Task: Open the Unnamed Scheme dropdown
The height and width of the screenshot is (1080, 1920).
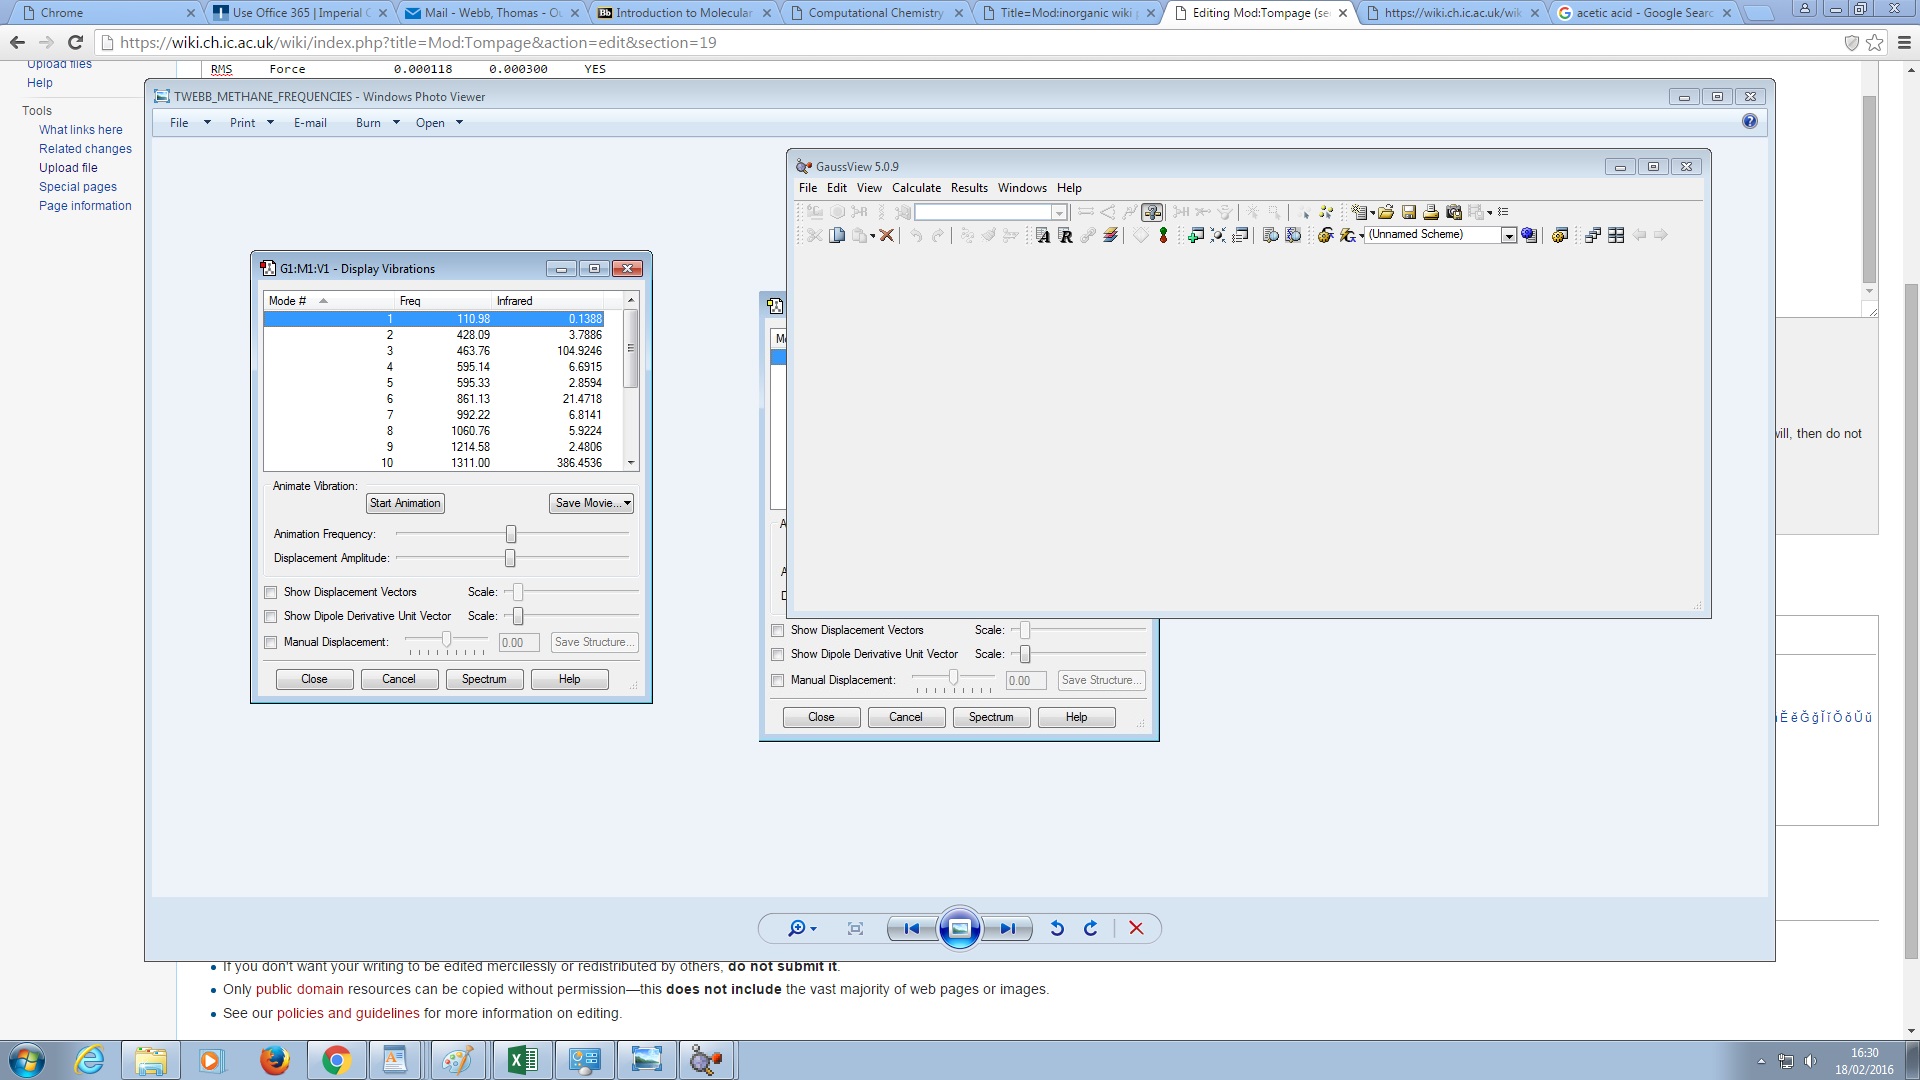Action: 1508,235
